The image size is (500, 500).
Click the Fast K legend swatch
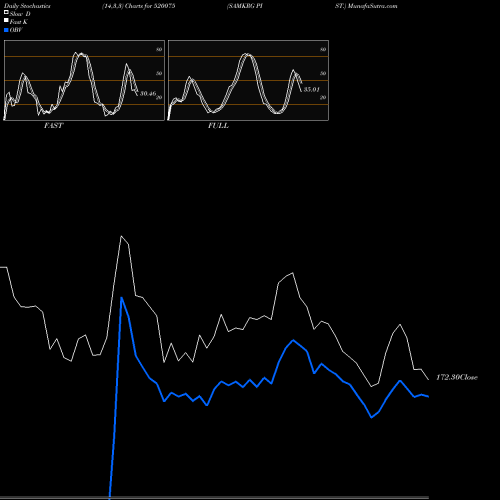(x=6, y=21)
